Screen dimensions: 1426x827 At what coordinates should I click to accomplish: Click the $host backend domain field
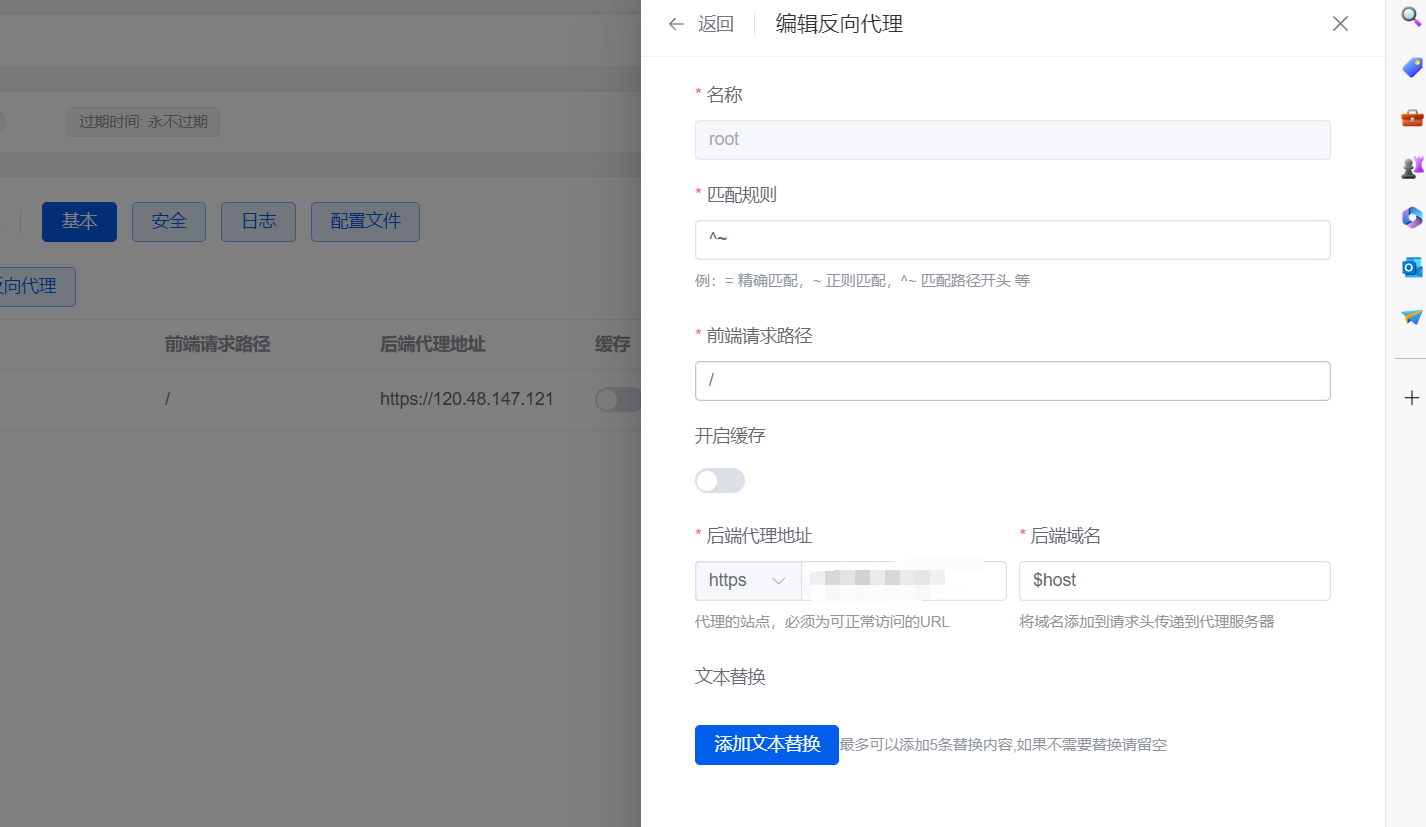click(x=1174, y=580)
